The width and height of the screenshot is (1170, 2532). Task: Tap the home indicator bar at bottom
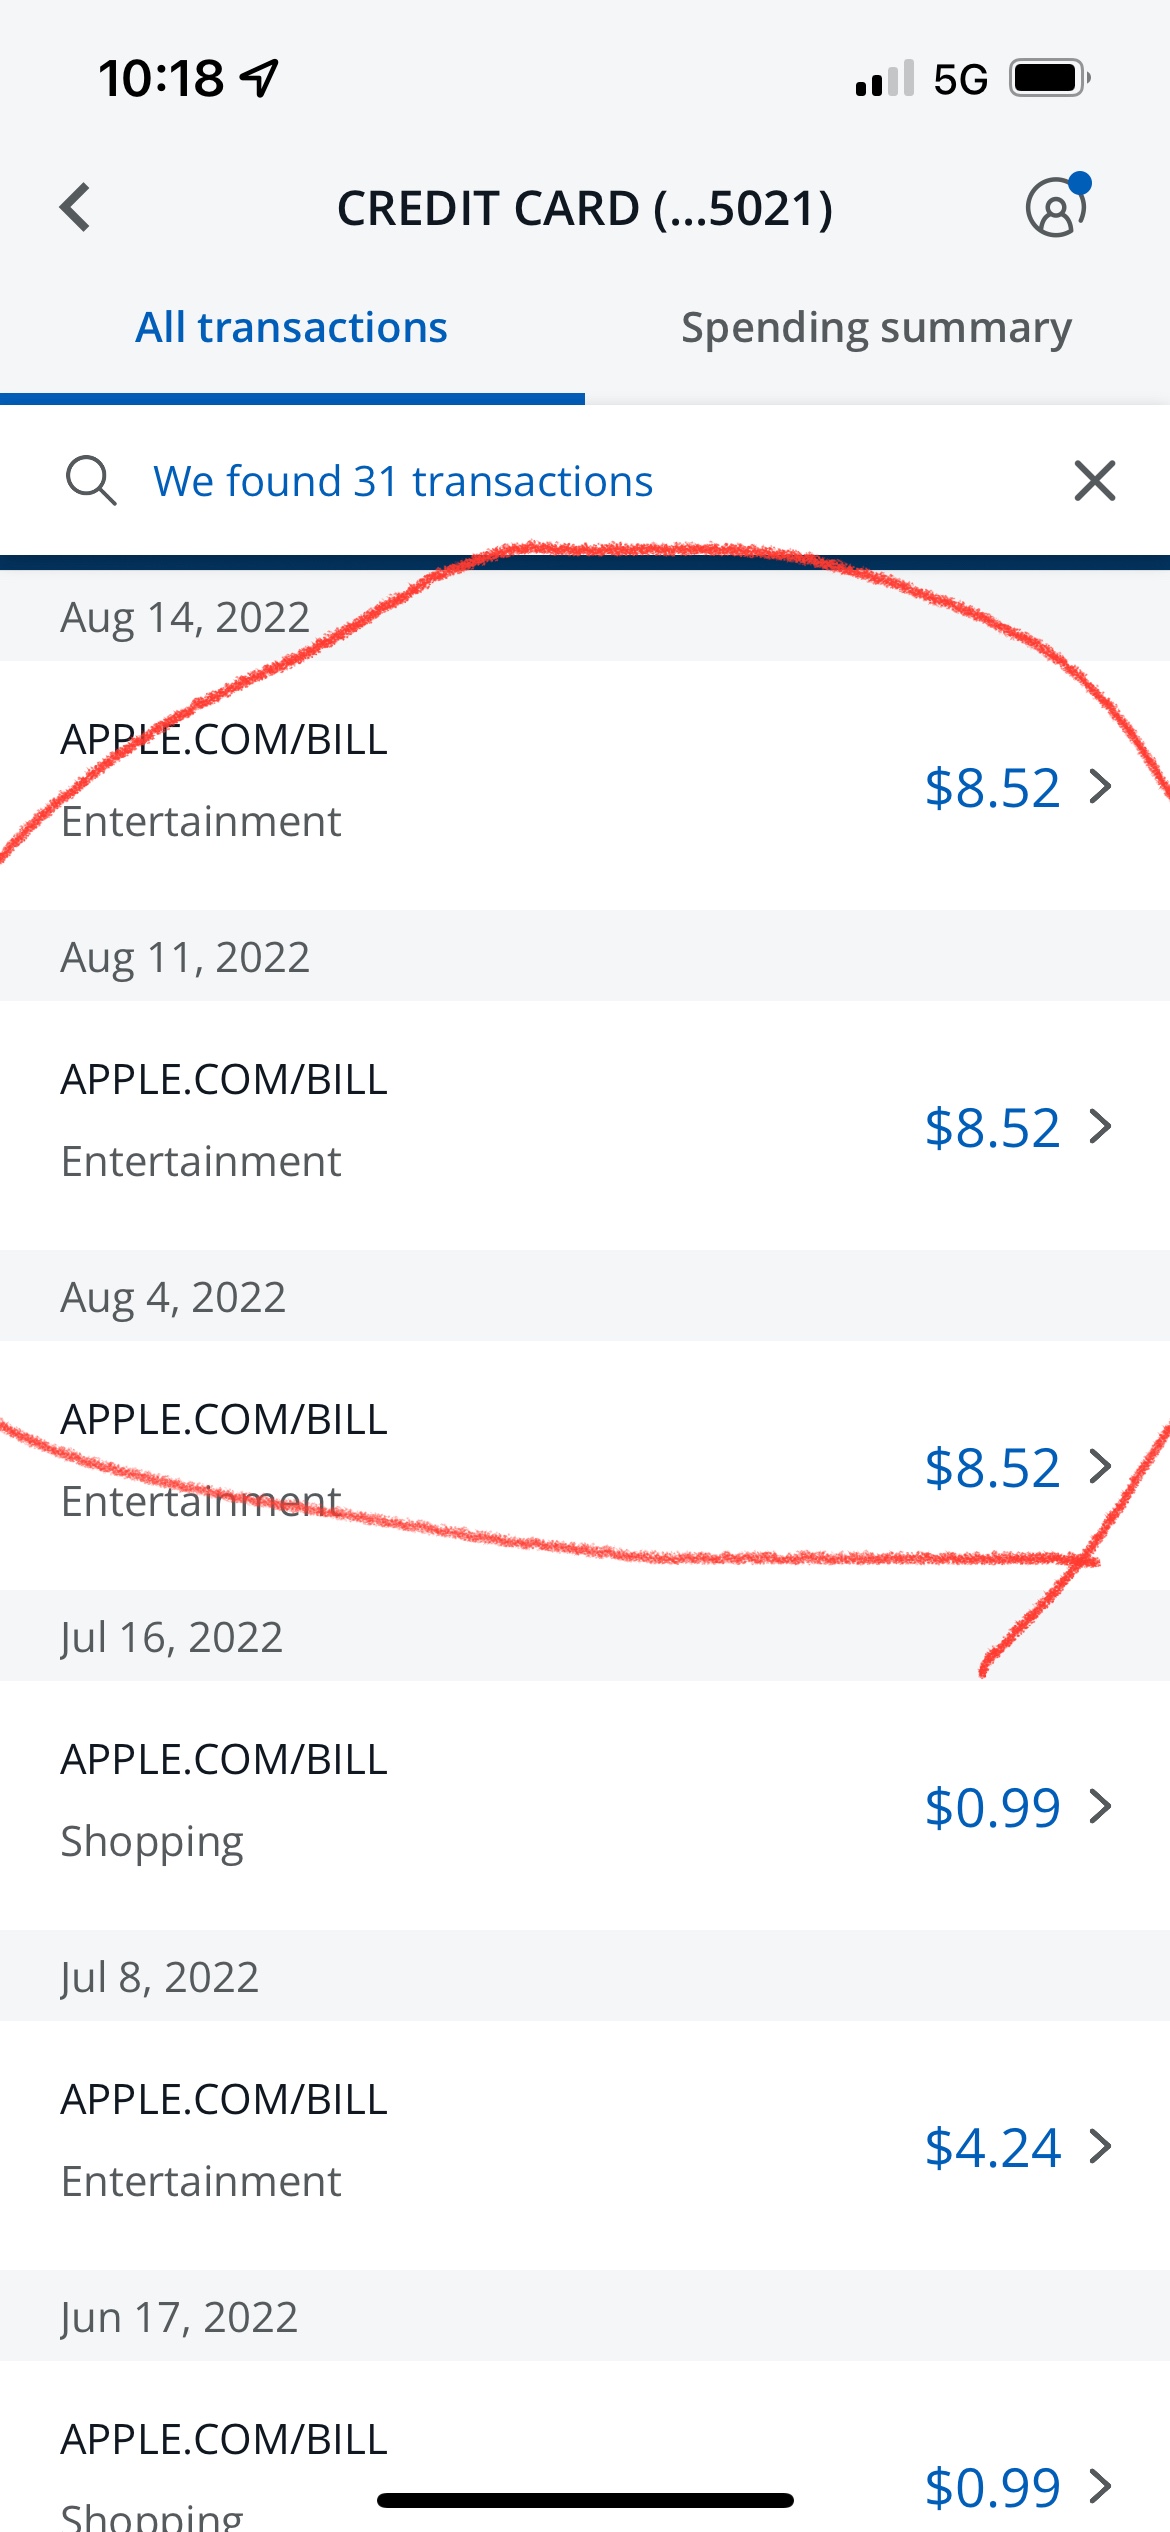(x=585, y=2501)
